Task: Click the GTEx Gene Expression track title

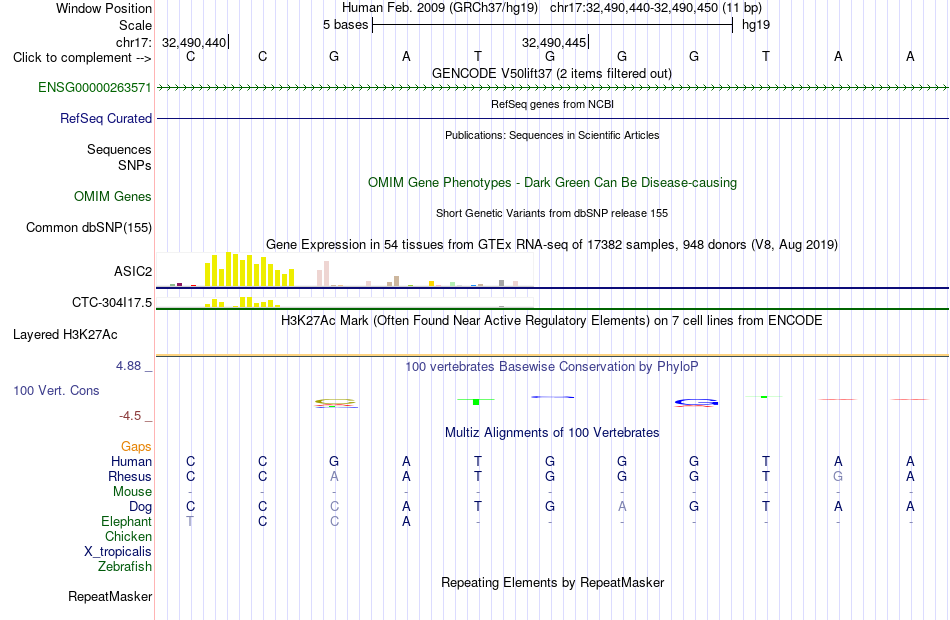Action: (552, 244)
